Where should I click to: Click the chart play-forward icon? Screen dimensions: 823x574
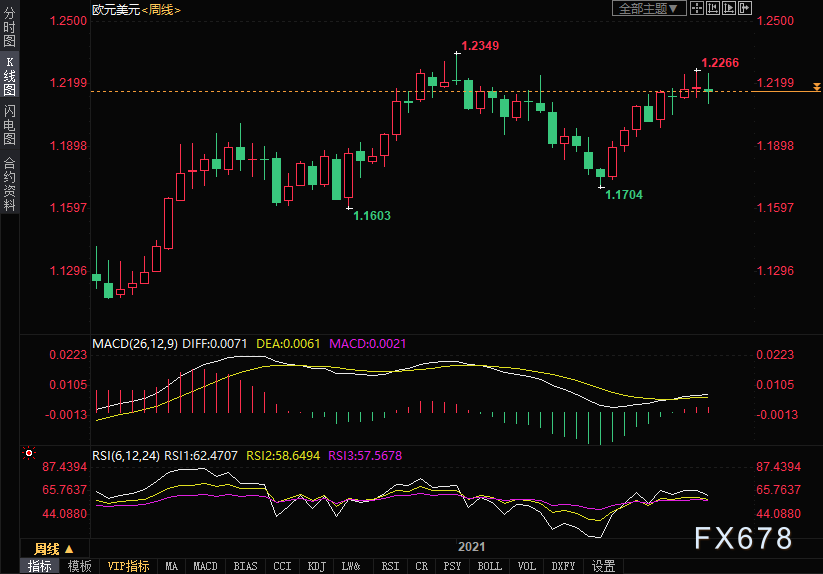(729, 8)
